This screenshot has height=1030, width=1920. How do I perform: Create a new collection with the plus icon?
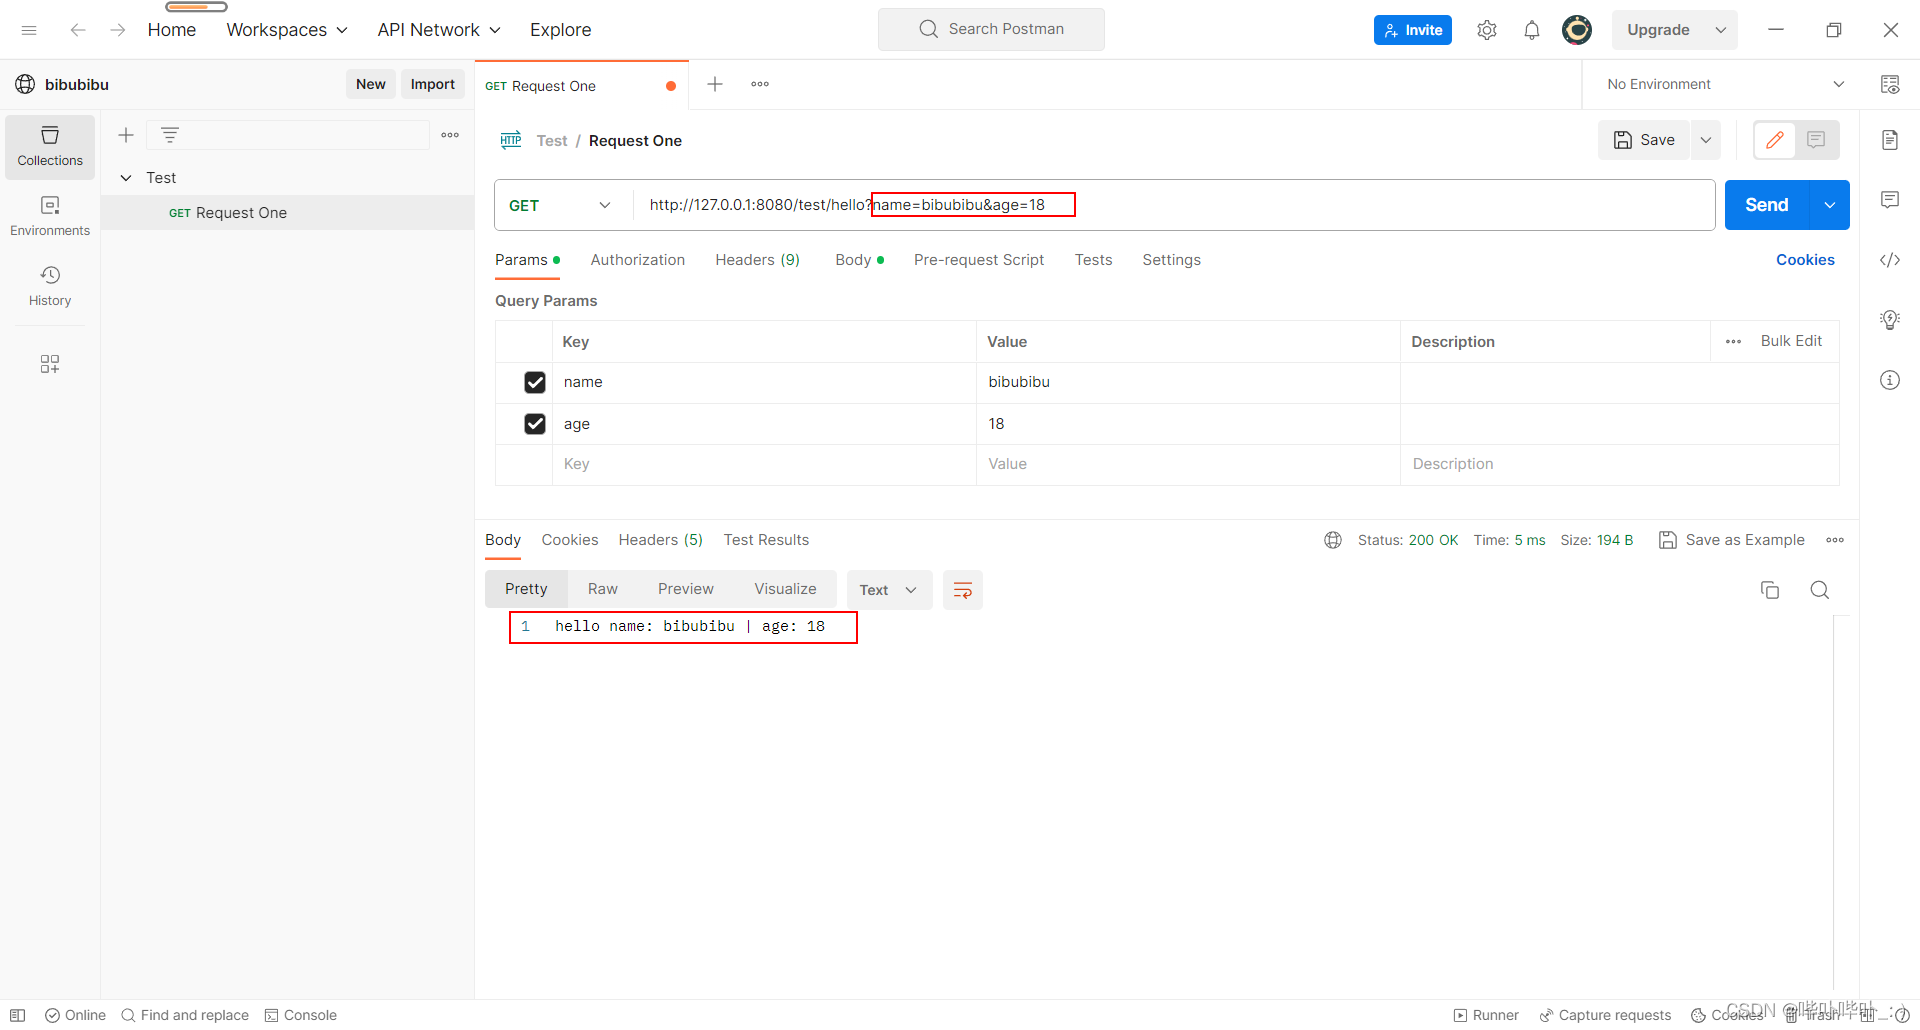click(x=126, y=135)
